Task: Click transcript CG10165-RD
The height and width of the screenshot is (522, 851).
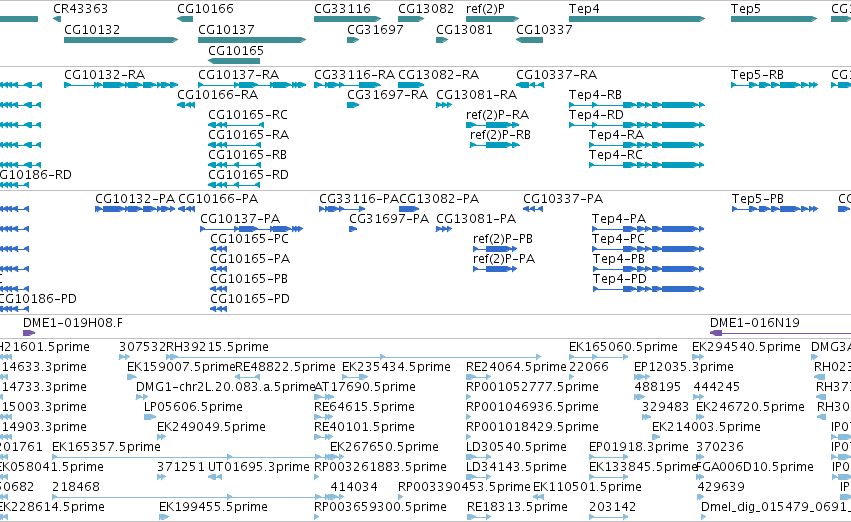Action: click(x=234, y=186)
